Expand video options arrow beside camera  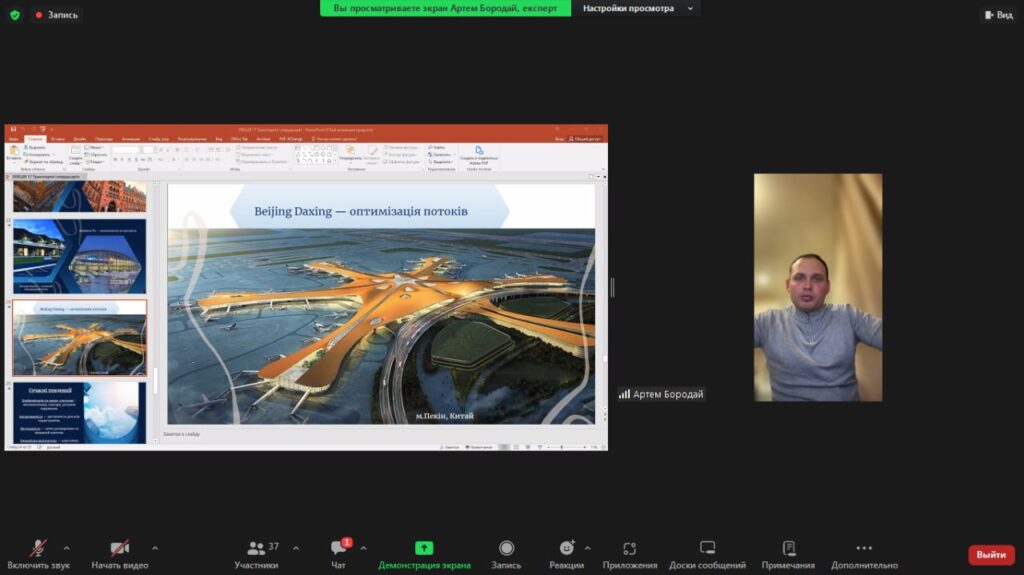(x=155, y=548)
